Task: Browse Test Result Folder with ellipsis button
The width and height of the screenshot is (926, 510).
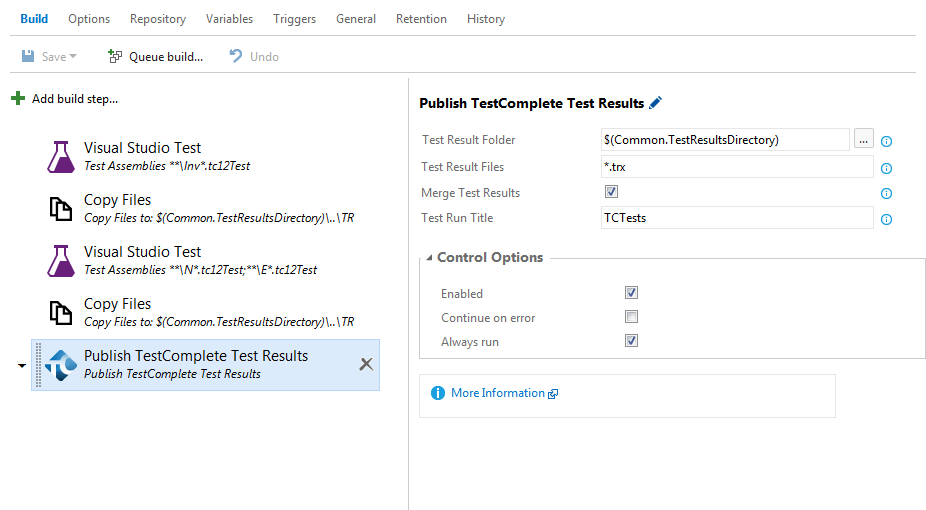Action: [864, 140]
